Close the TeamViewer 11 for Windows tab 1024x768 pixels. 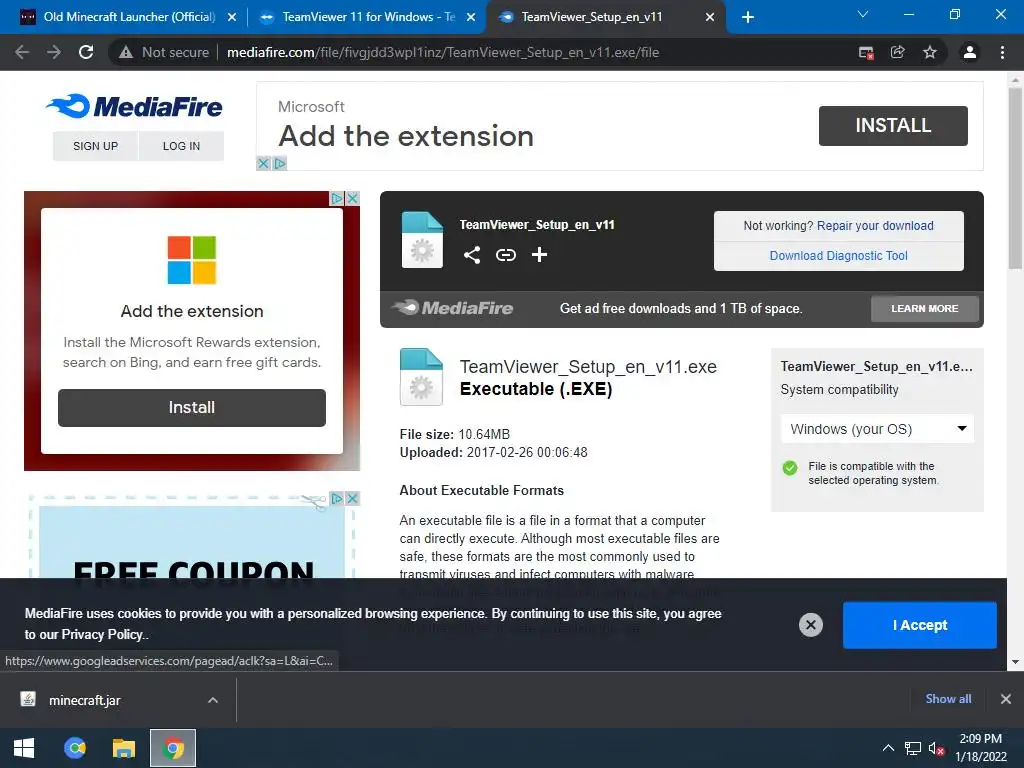[471, 18]
